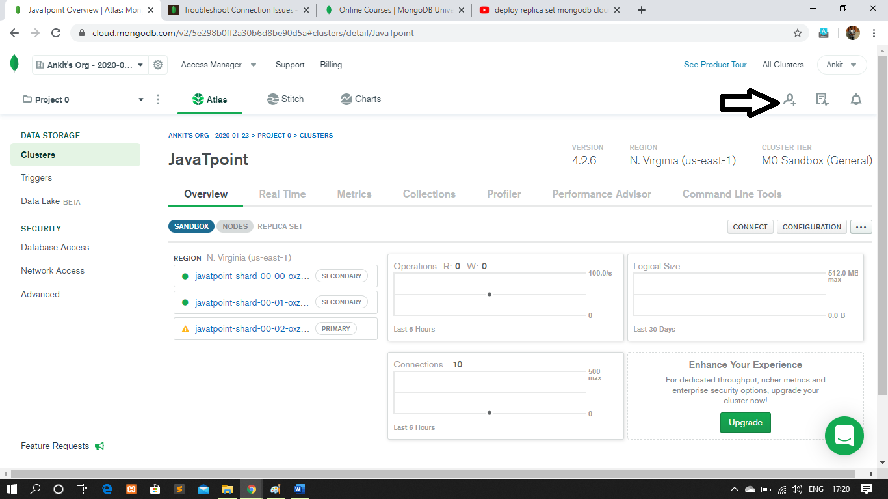
Task: Open Windows taskbar search
Action: pos(35,489)
